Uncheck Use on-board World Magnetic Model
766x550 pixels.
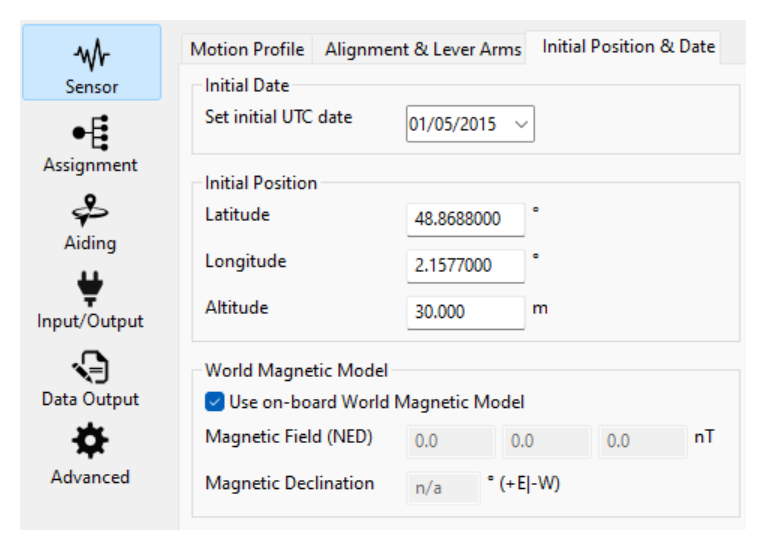click(x=214, y=402)
